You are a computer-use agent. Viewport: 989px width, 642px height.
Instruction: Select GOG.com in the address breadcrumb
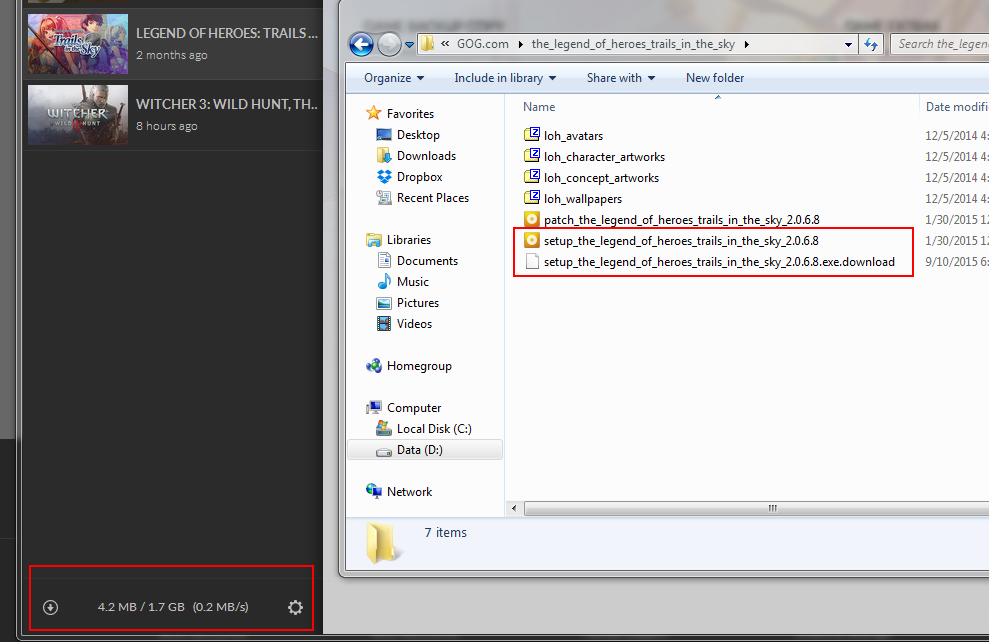(483, 44)
